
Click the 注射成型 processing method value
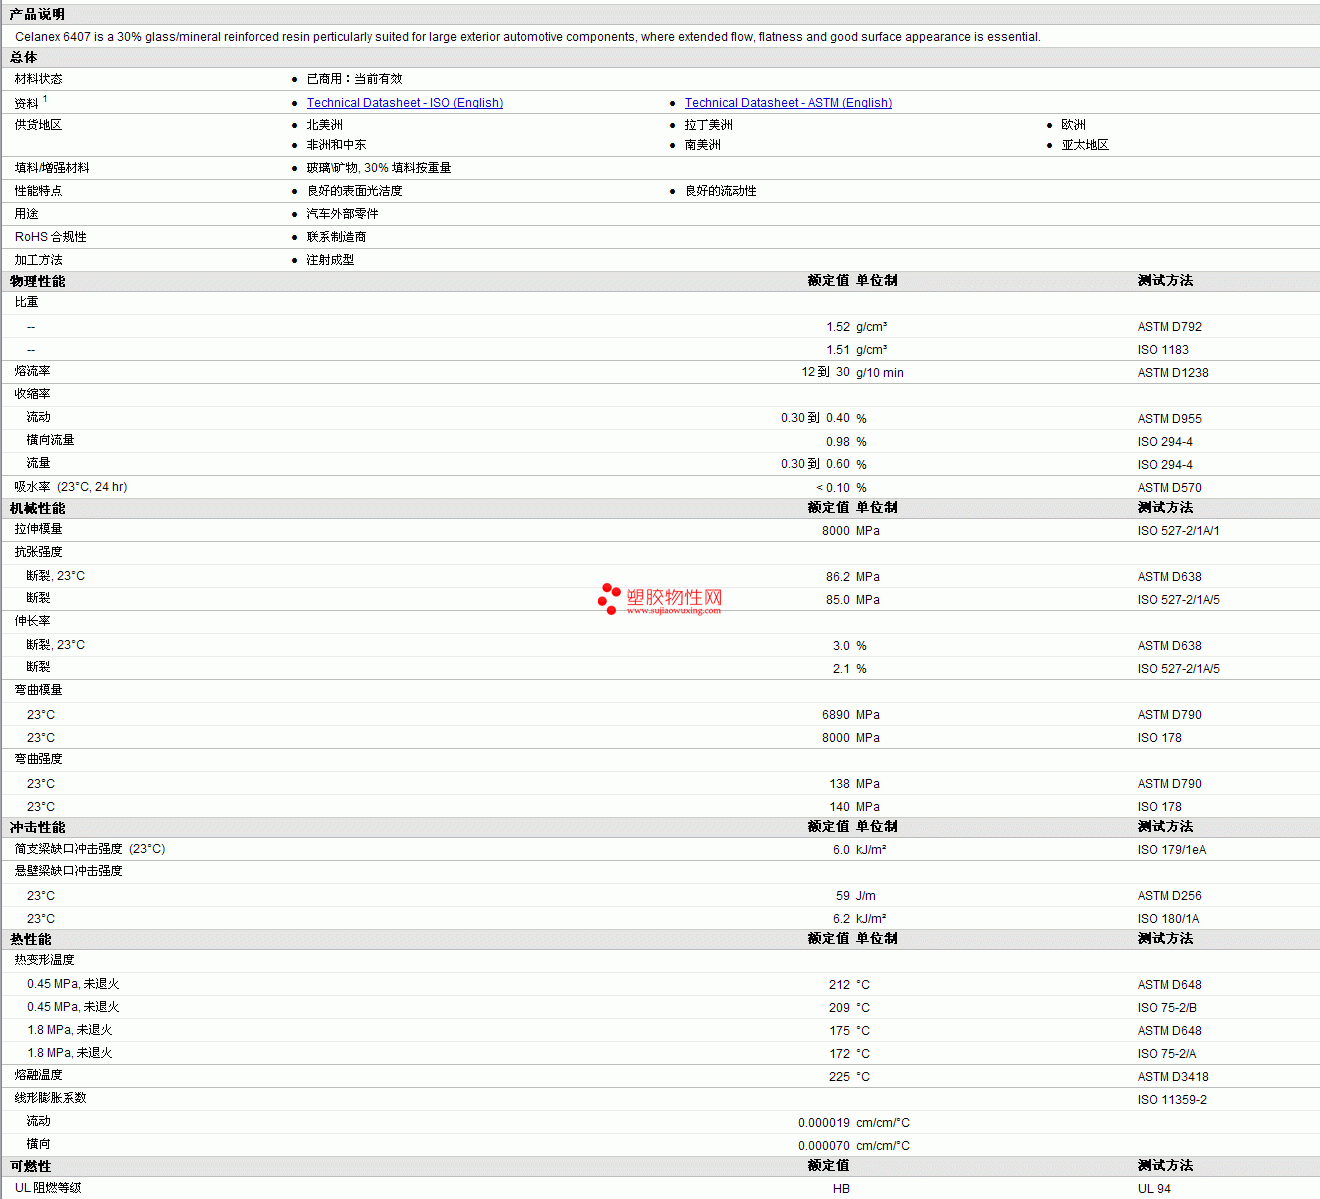[331, 260]
